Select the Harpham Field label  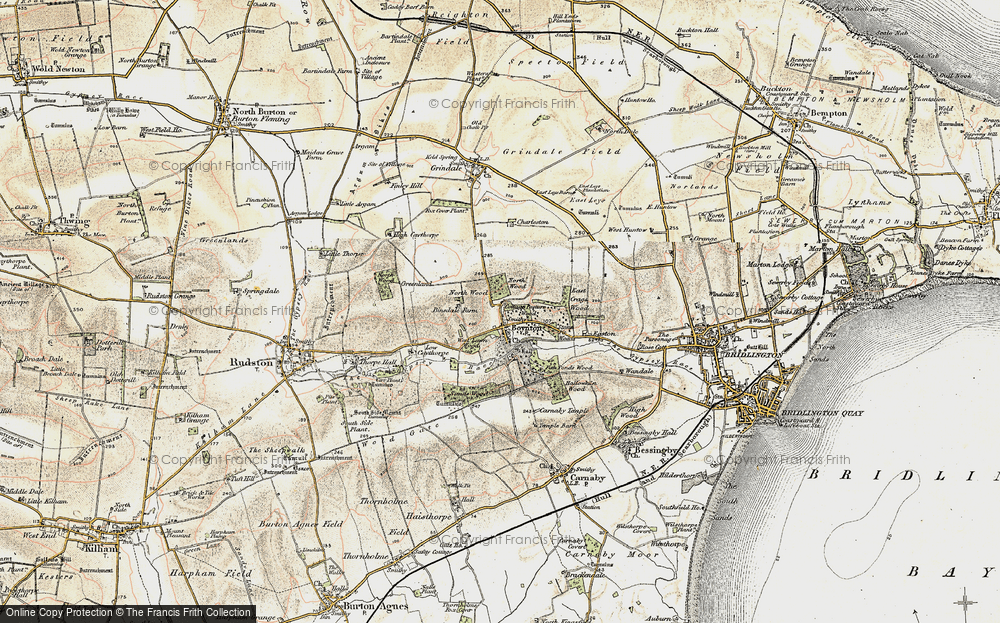[211, 573]
